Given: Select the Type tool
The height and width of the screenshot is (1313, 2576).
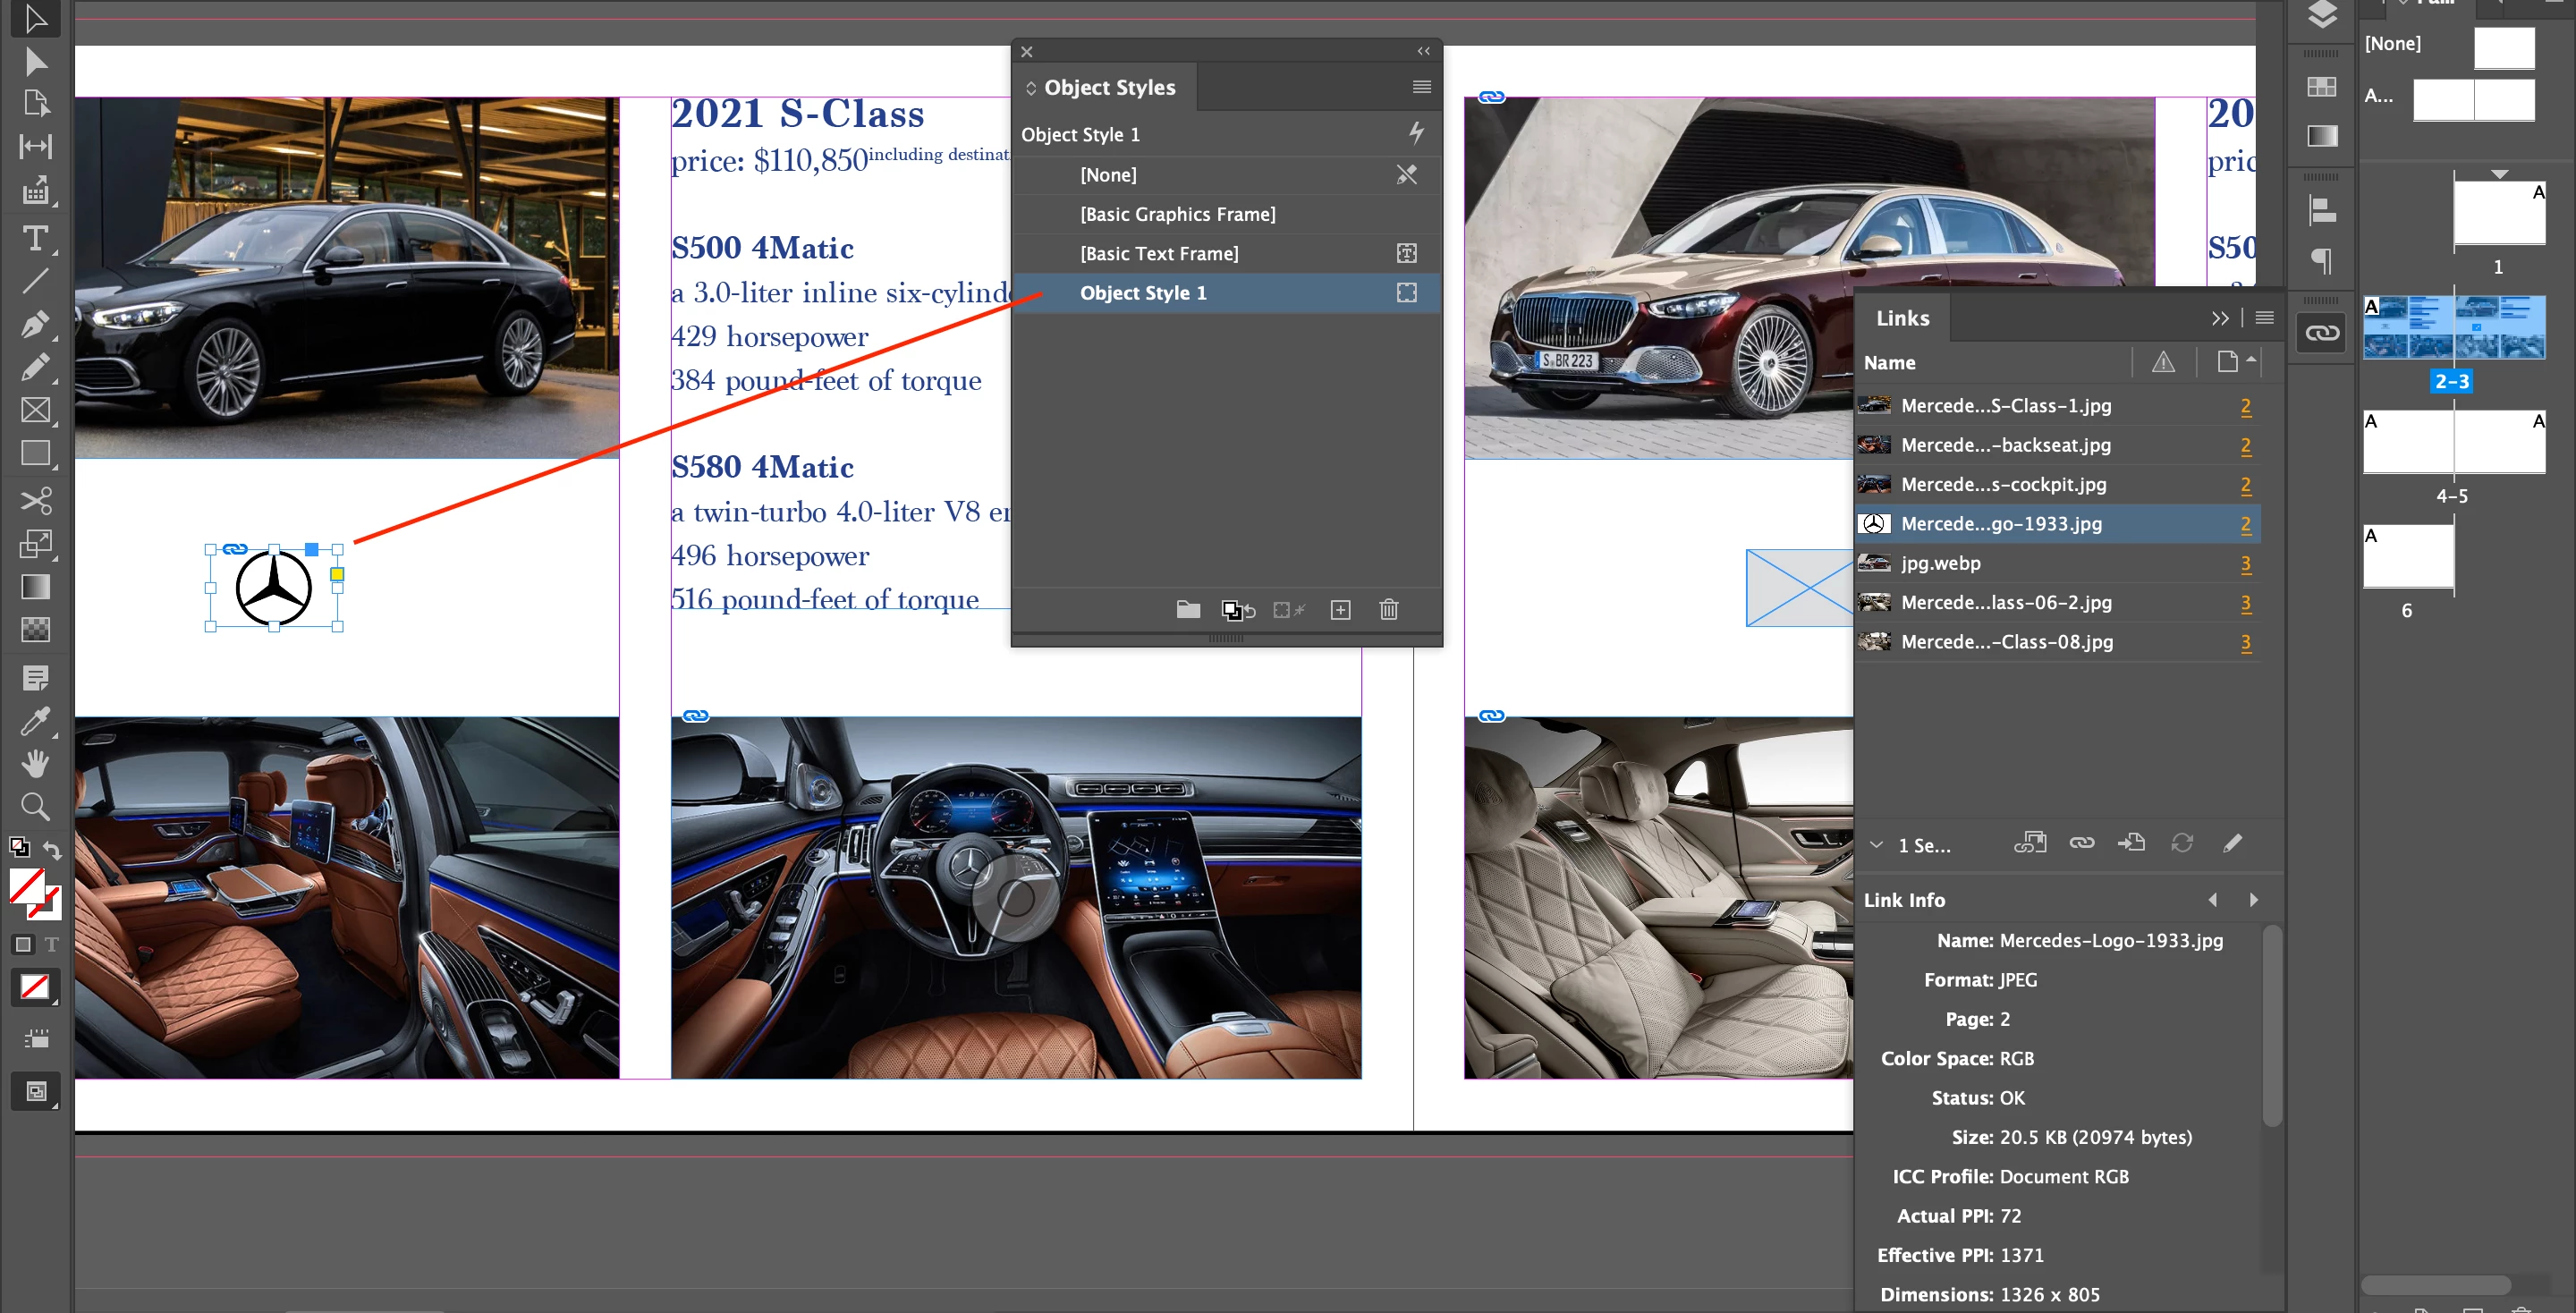Looking at the screenshot, I should 35,238.
